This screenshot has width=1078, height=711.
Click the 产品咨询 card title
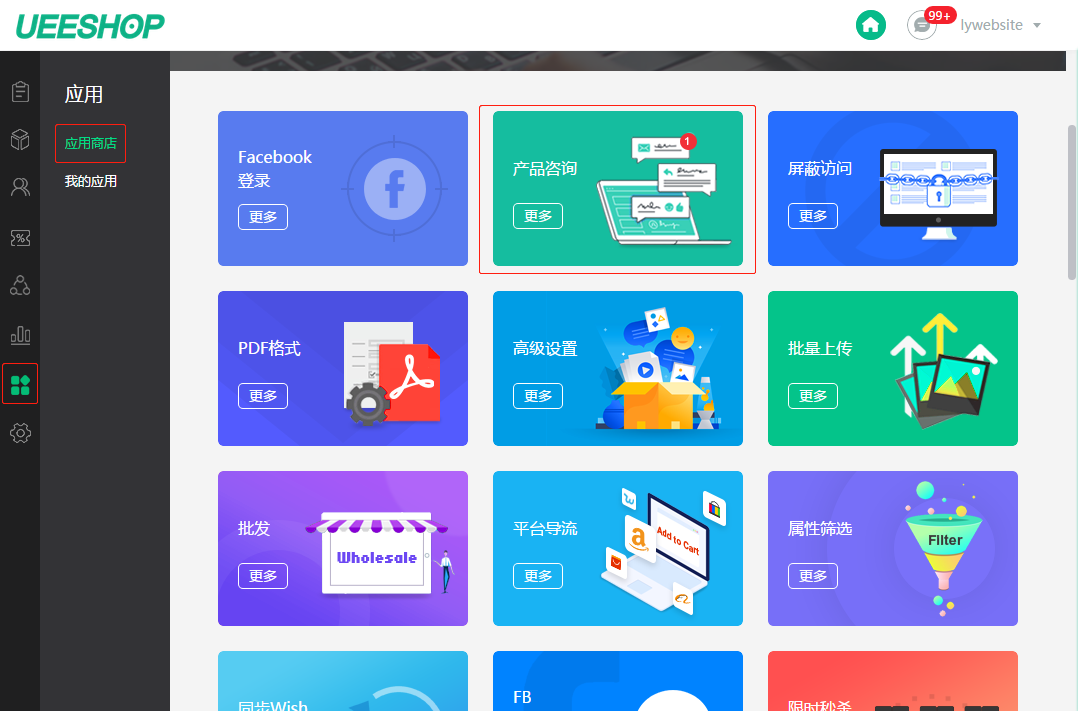point(544,168)
